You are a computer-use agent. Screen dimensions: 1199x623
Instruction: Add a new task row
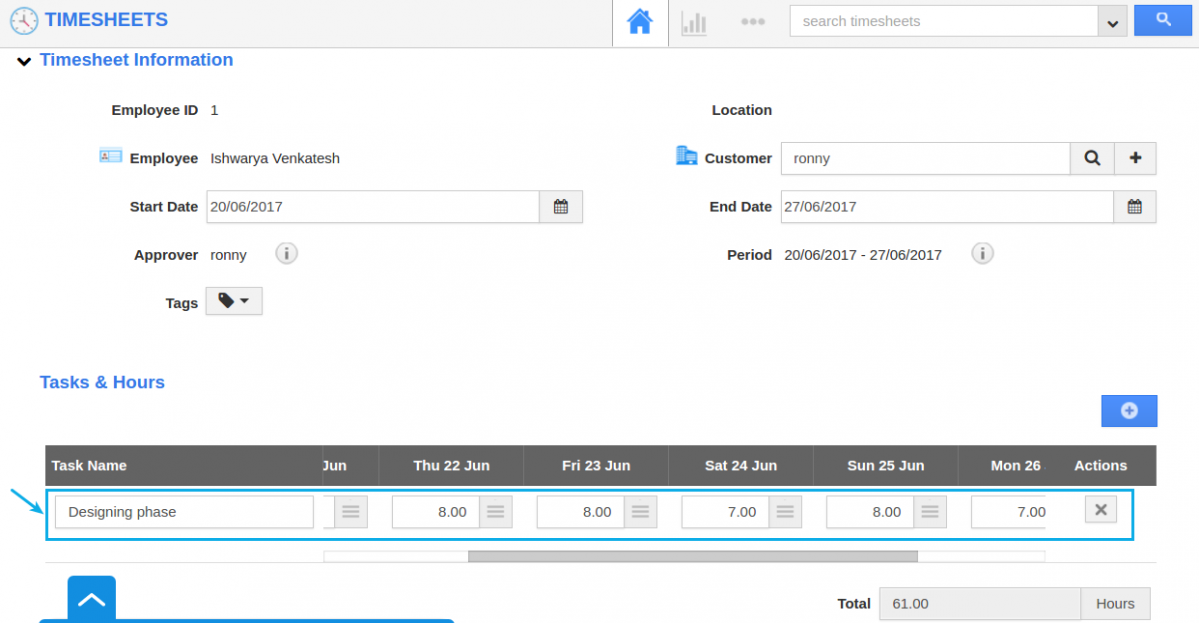(x=1129, y=410)
